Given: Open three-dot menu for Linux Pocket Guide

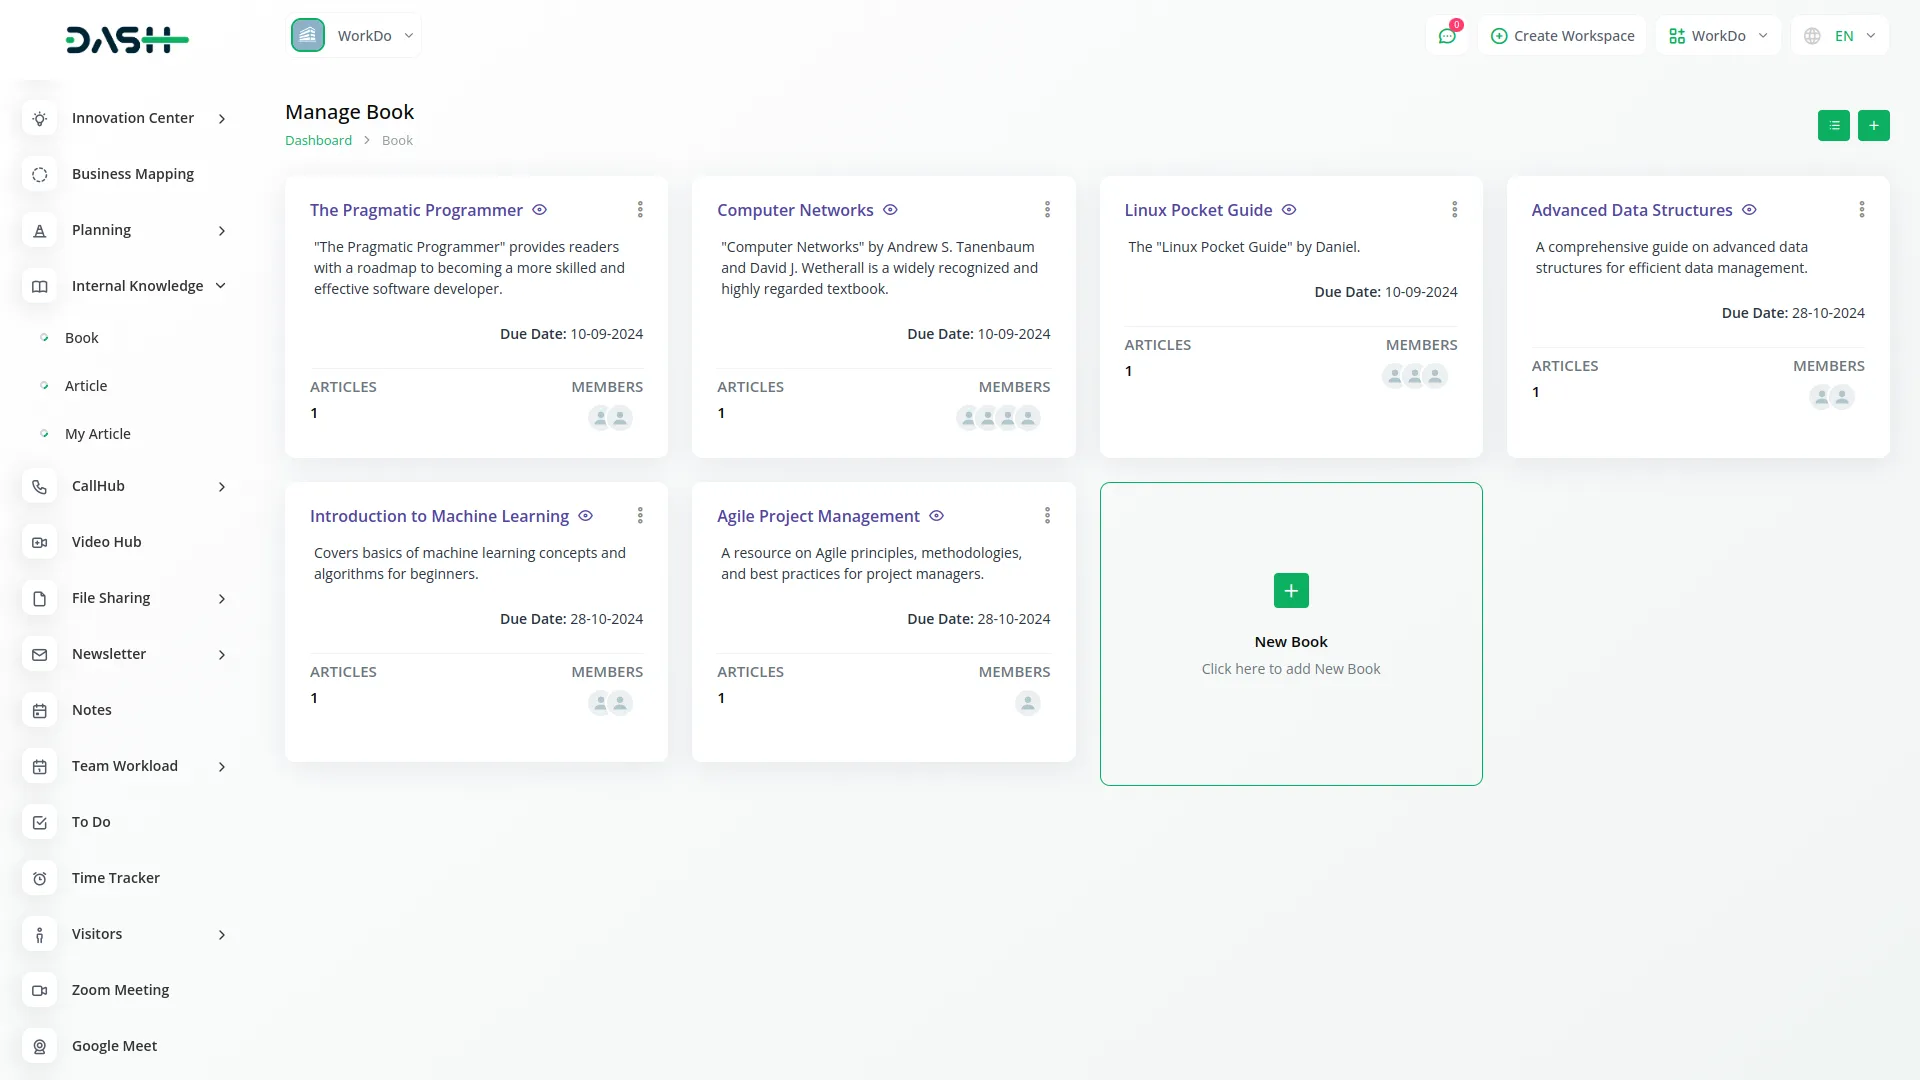Looking at the screenshot, I should pyautogui.click(x=1454, y=209).
